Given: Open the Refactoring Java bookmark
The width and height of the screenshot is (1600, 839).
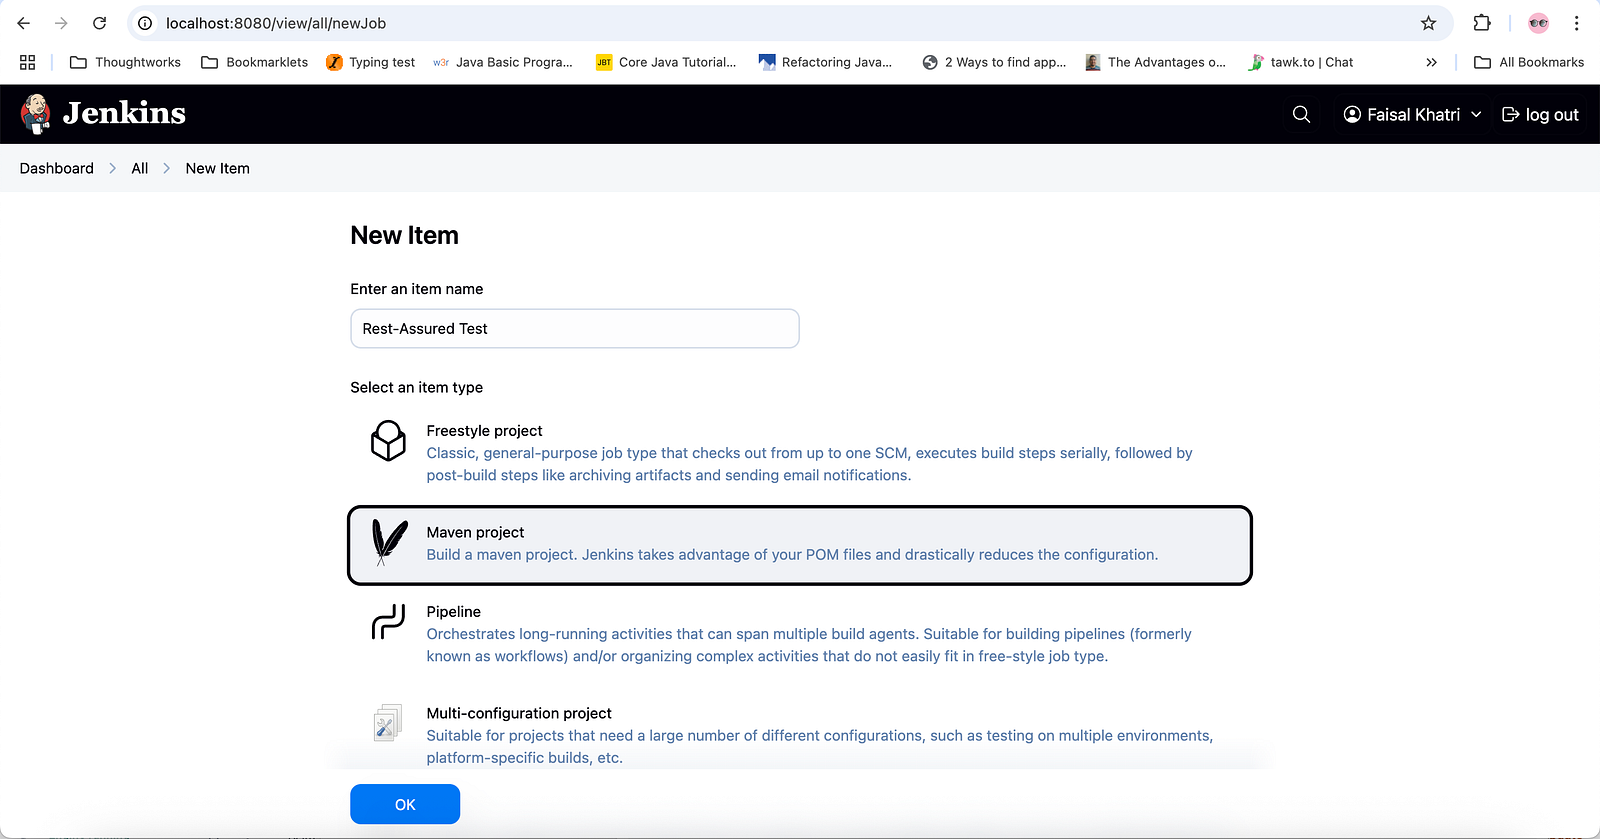Looking at the screenshot, I should tap(825, 62).
